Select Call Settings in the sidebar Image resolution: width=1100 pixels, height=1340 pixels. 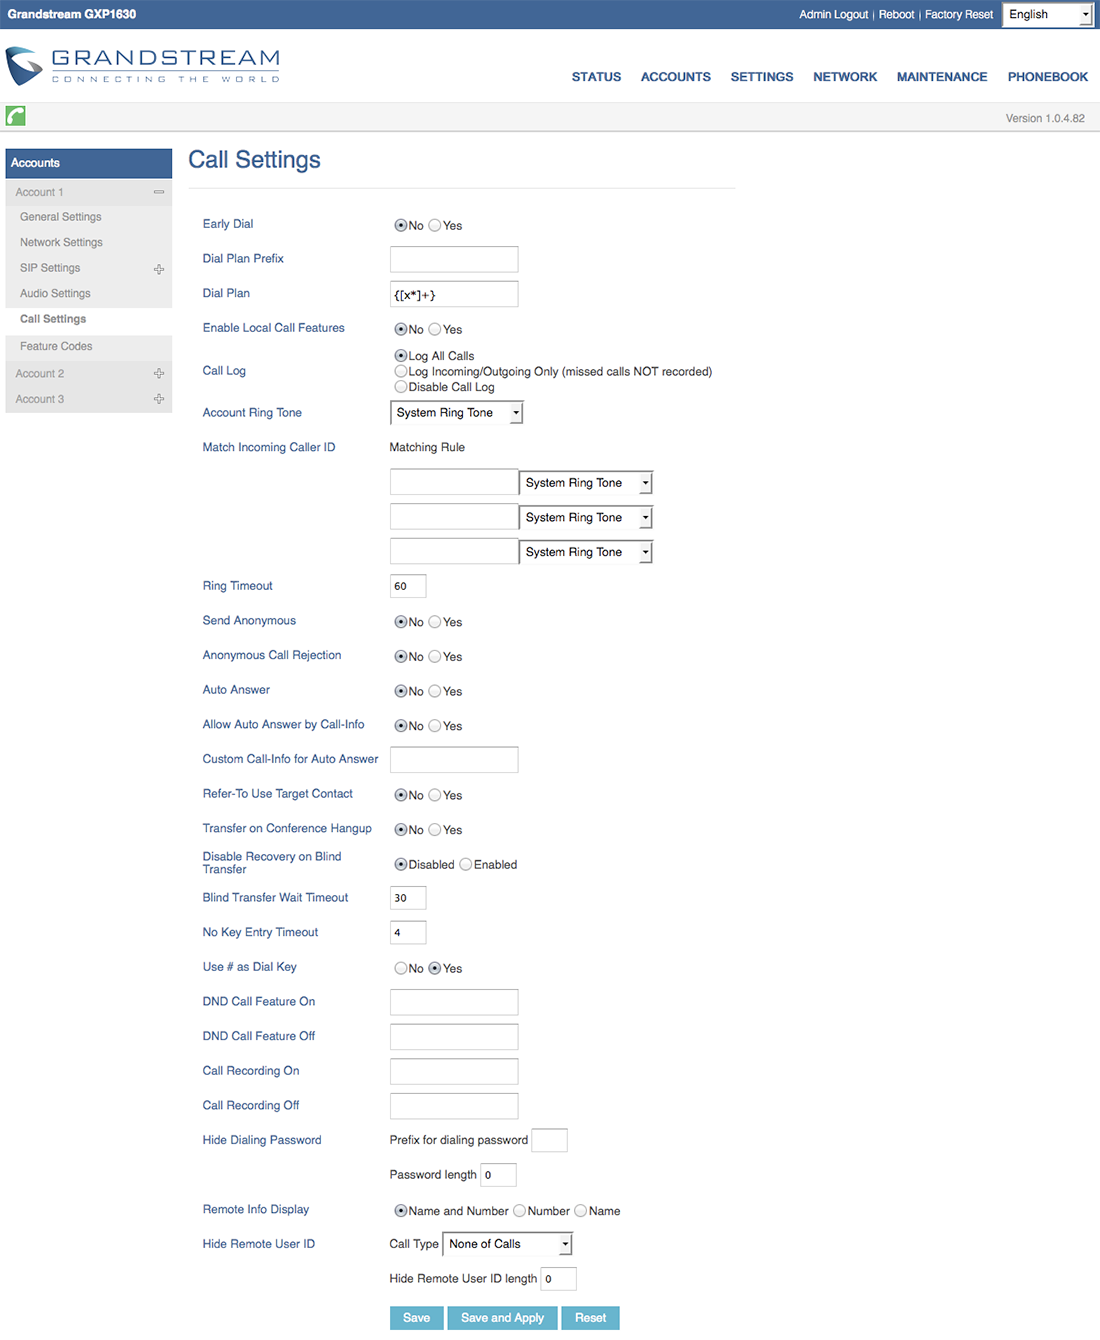tap(53, 320)
